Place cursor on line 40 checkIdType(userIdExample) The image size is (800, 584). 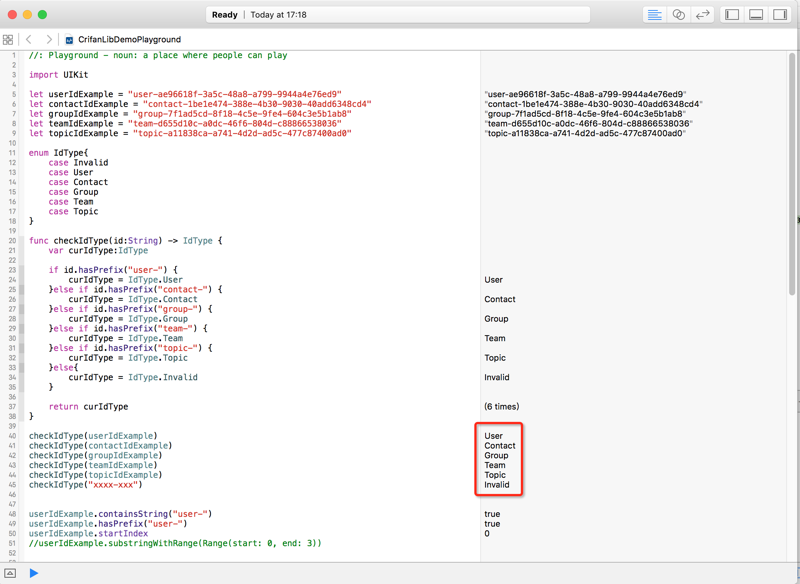coord(92,436)
